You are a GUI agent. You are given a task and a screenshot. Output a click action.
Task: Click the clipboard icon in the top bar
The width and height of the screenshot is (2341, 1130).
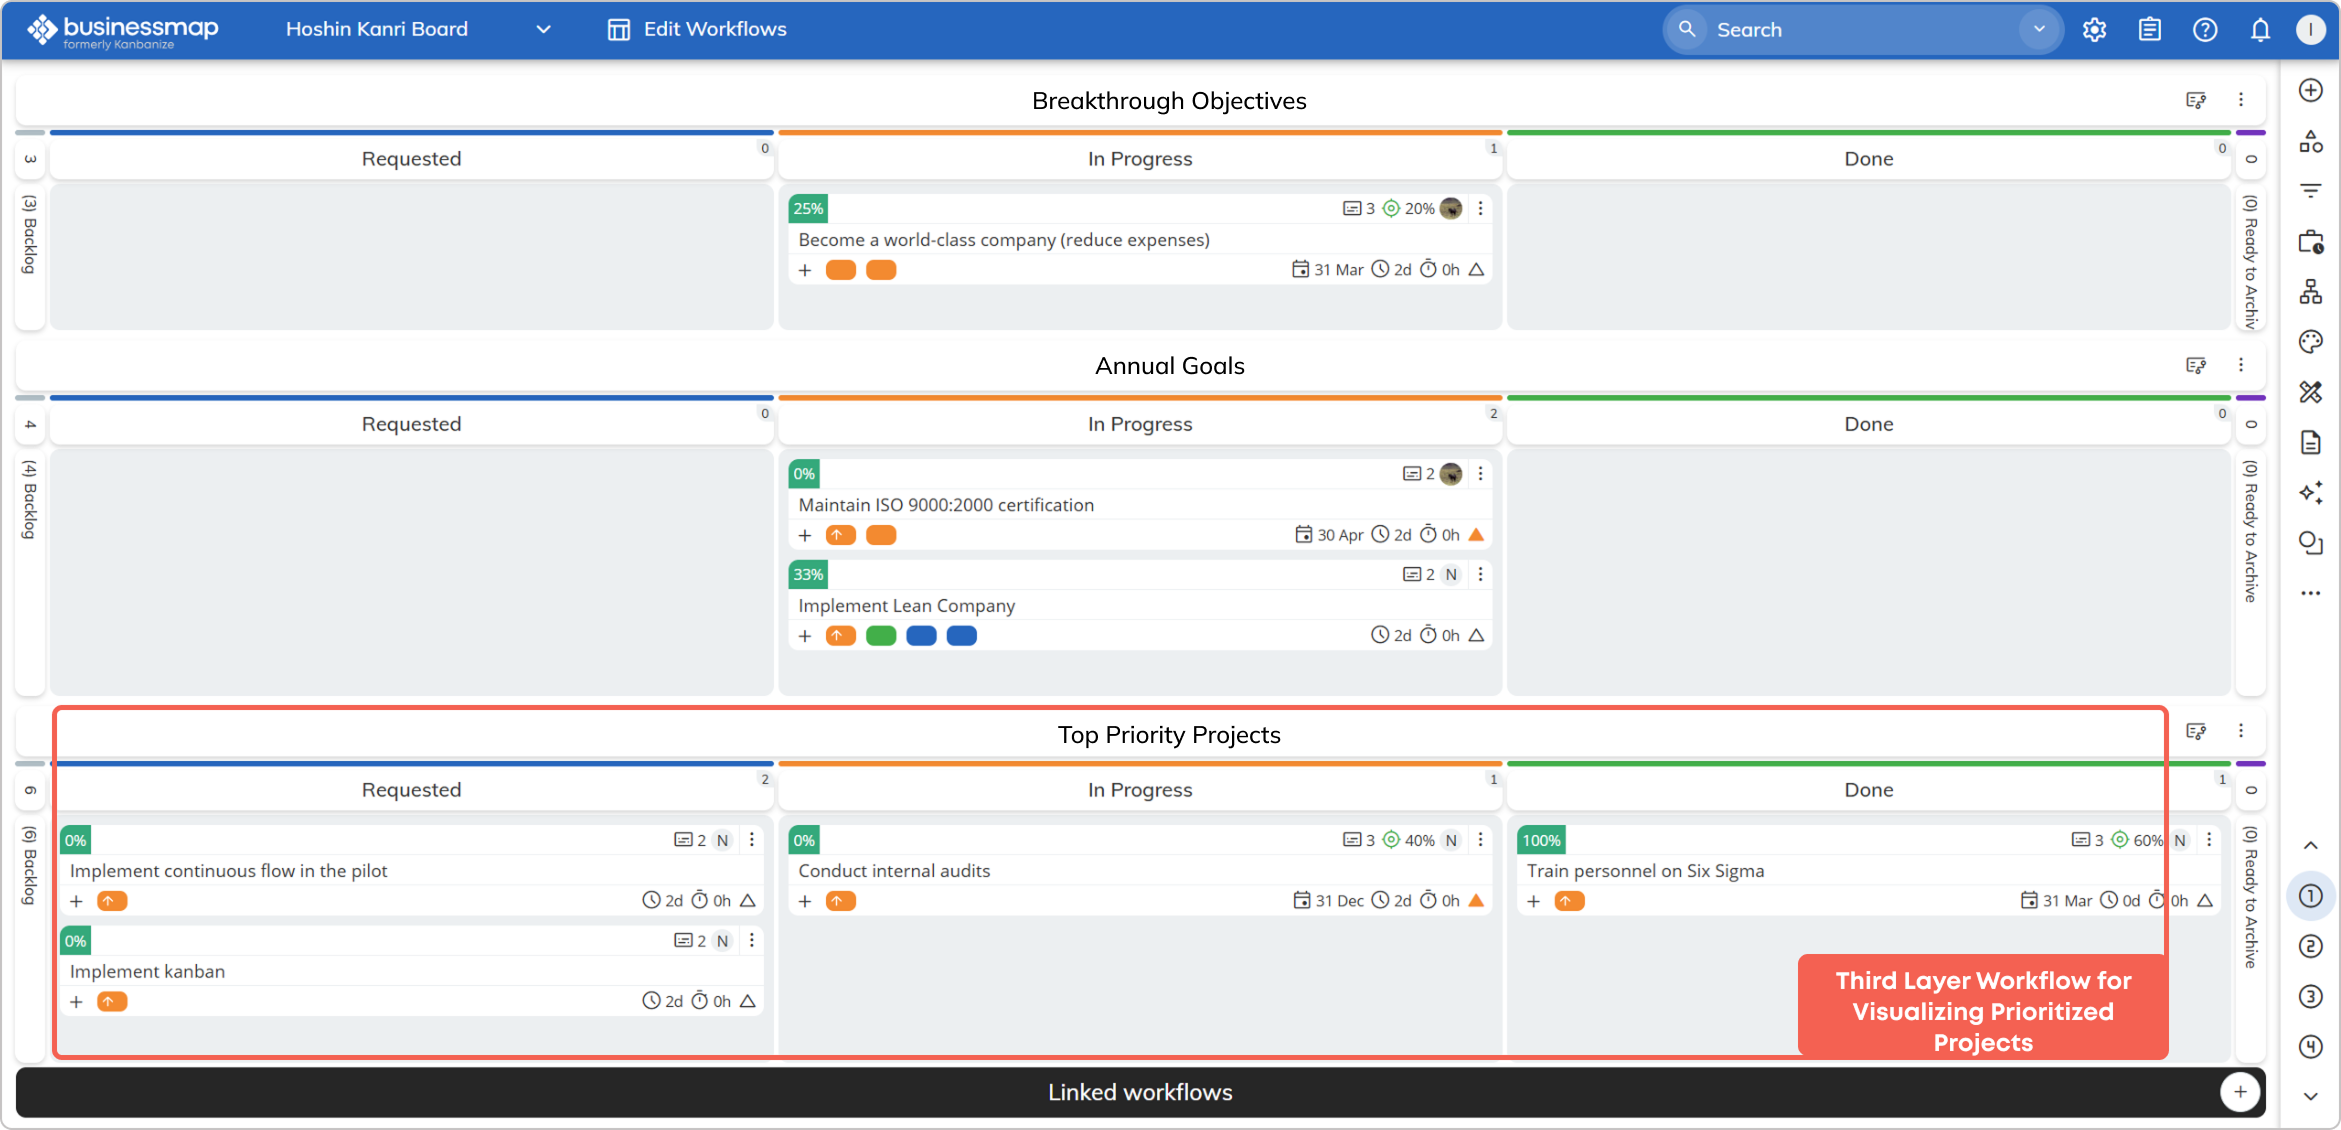2149,29
